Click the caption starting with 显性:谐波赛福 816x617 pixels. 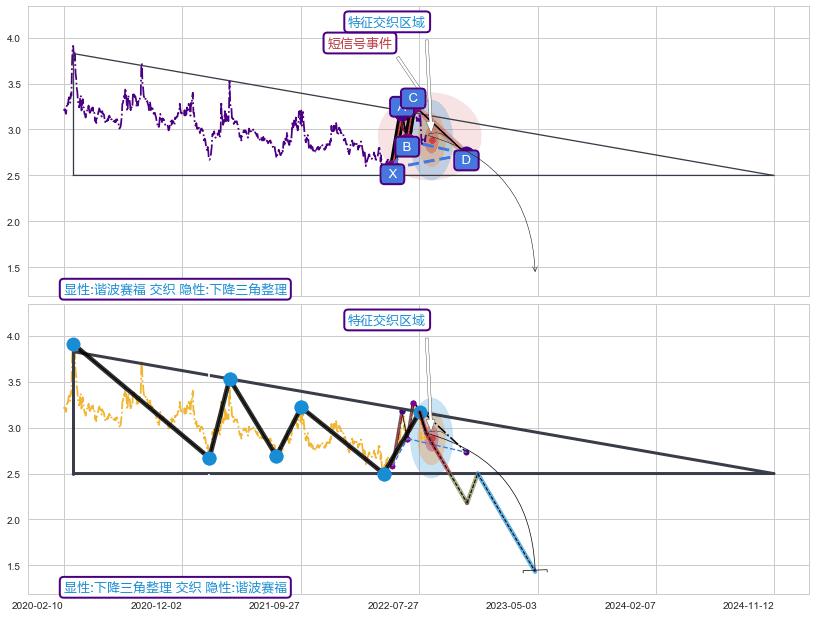(176, 289)
